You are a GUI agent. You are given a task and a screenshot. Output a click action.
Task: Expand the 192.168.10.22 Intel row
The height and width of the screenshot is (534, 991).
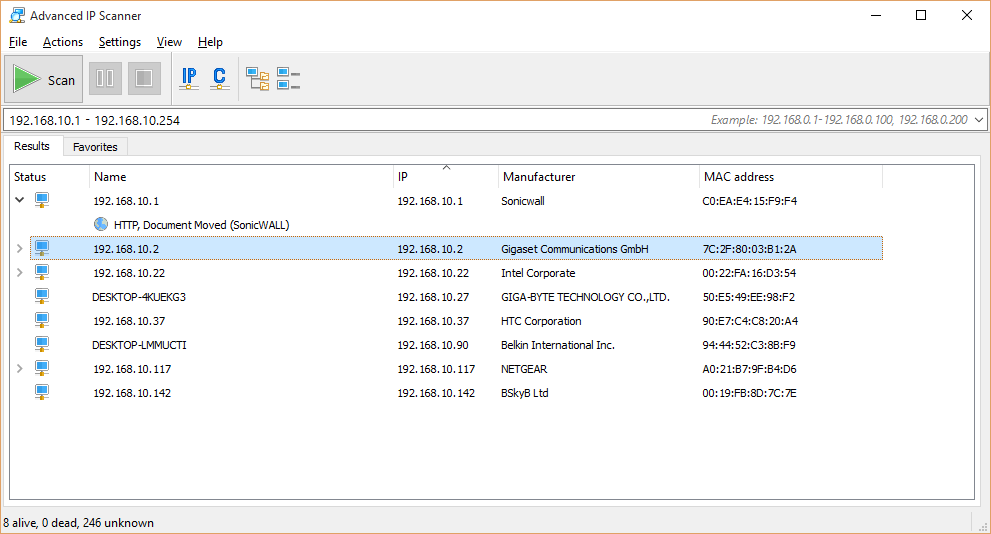20,272
